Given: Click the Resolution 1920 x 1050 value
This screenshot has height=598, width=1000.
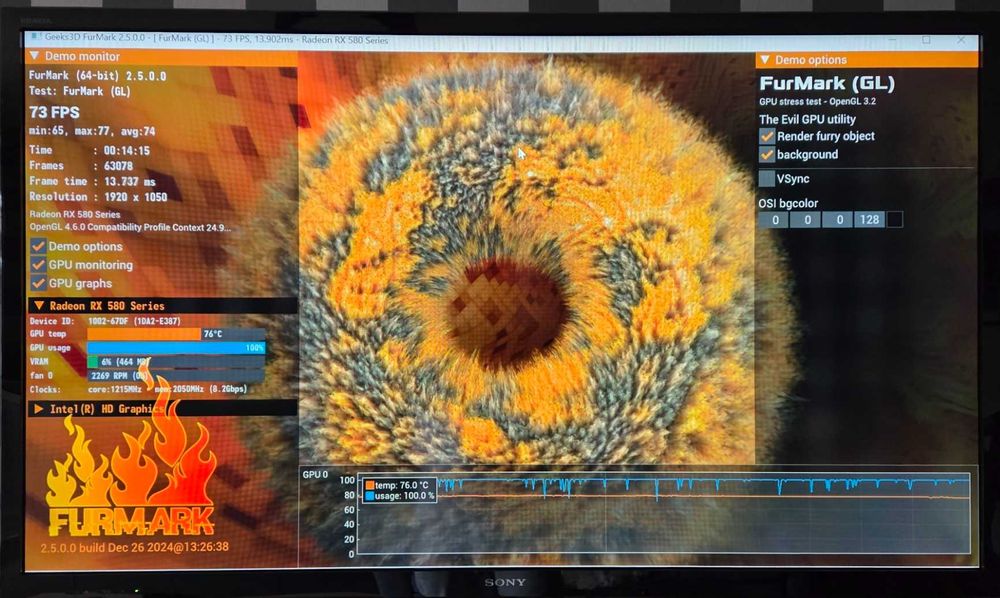Looking at the screenshot, I should coord(136,197).
